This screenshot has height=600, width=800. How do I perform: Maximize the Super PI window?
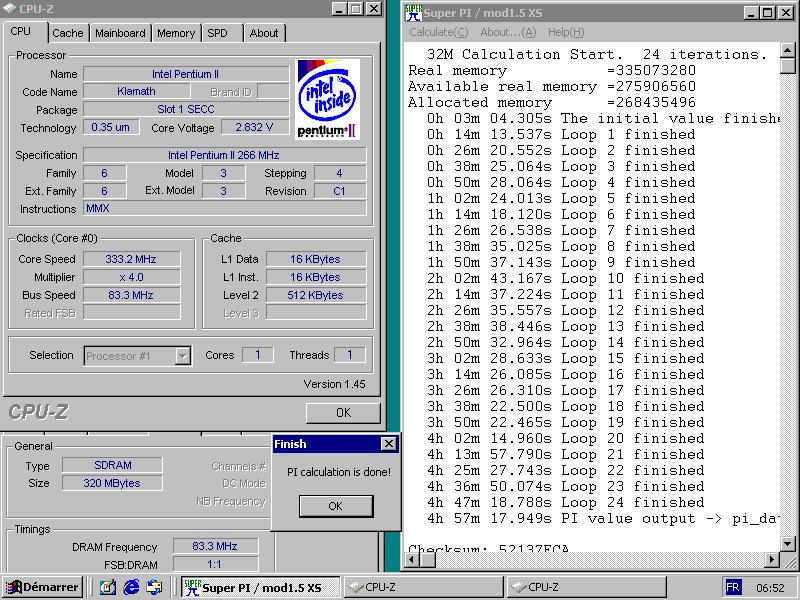(x=767, y=13)
